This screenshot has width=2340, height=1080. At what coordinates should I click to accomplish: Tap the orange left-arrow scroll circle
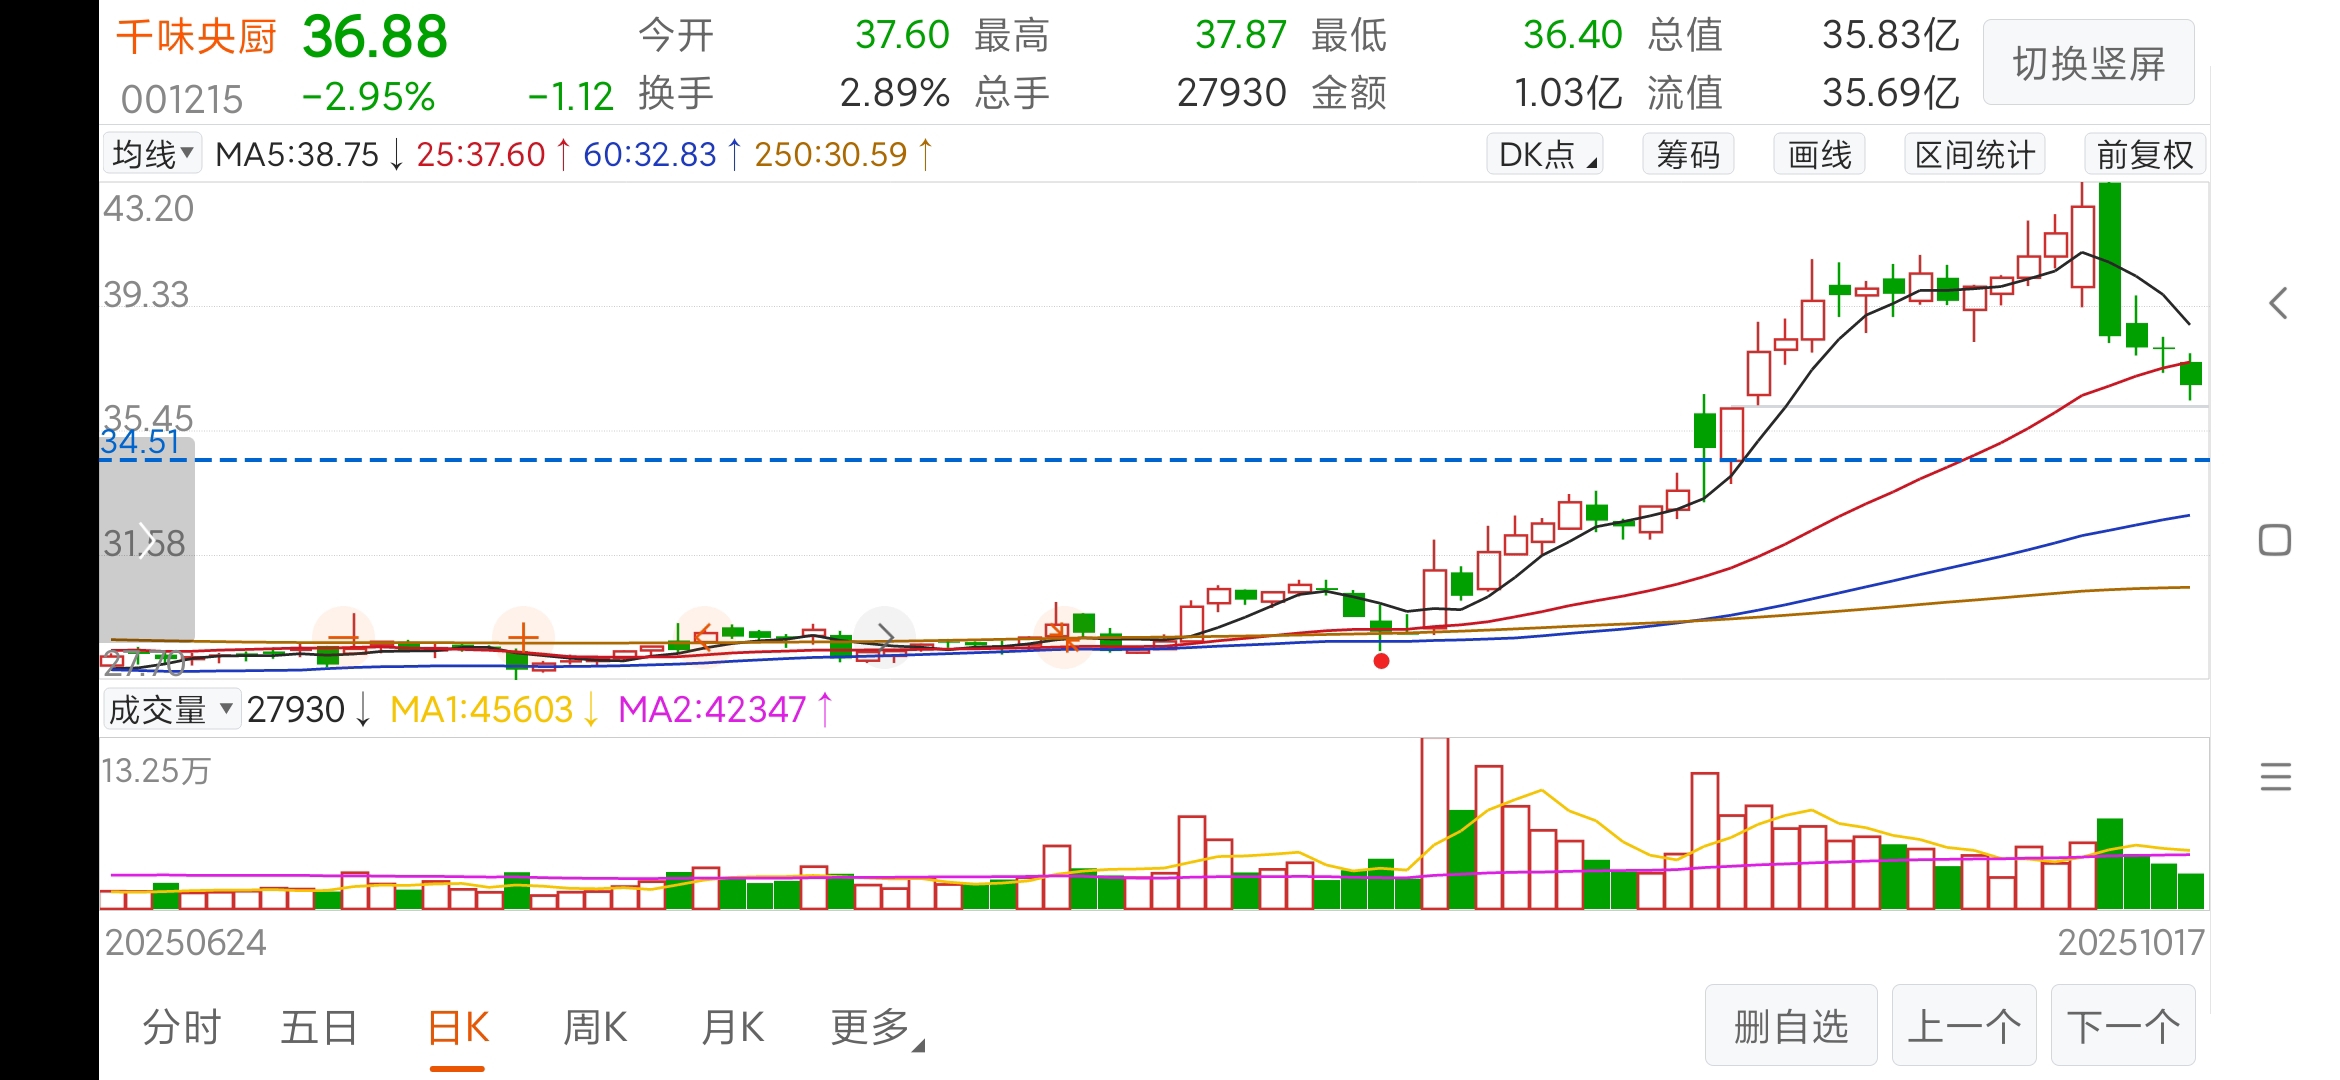coord(704,636)
